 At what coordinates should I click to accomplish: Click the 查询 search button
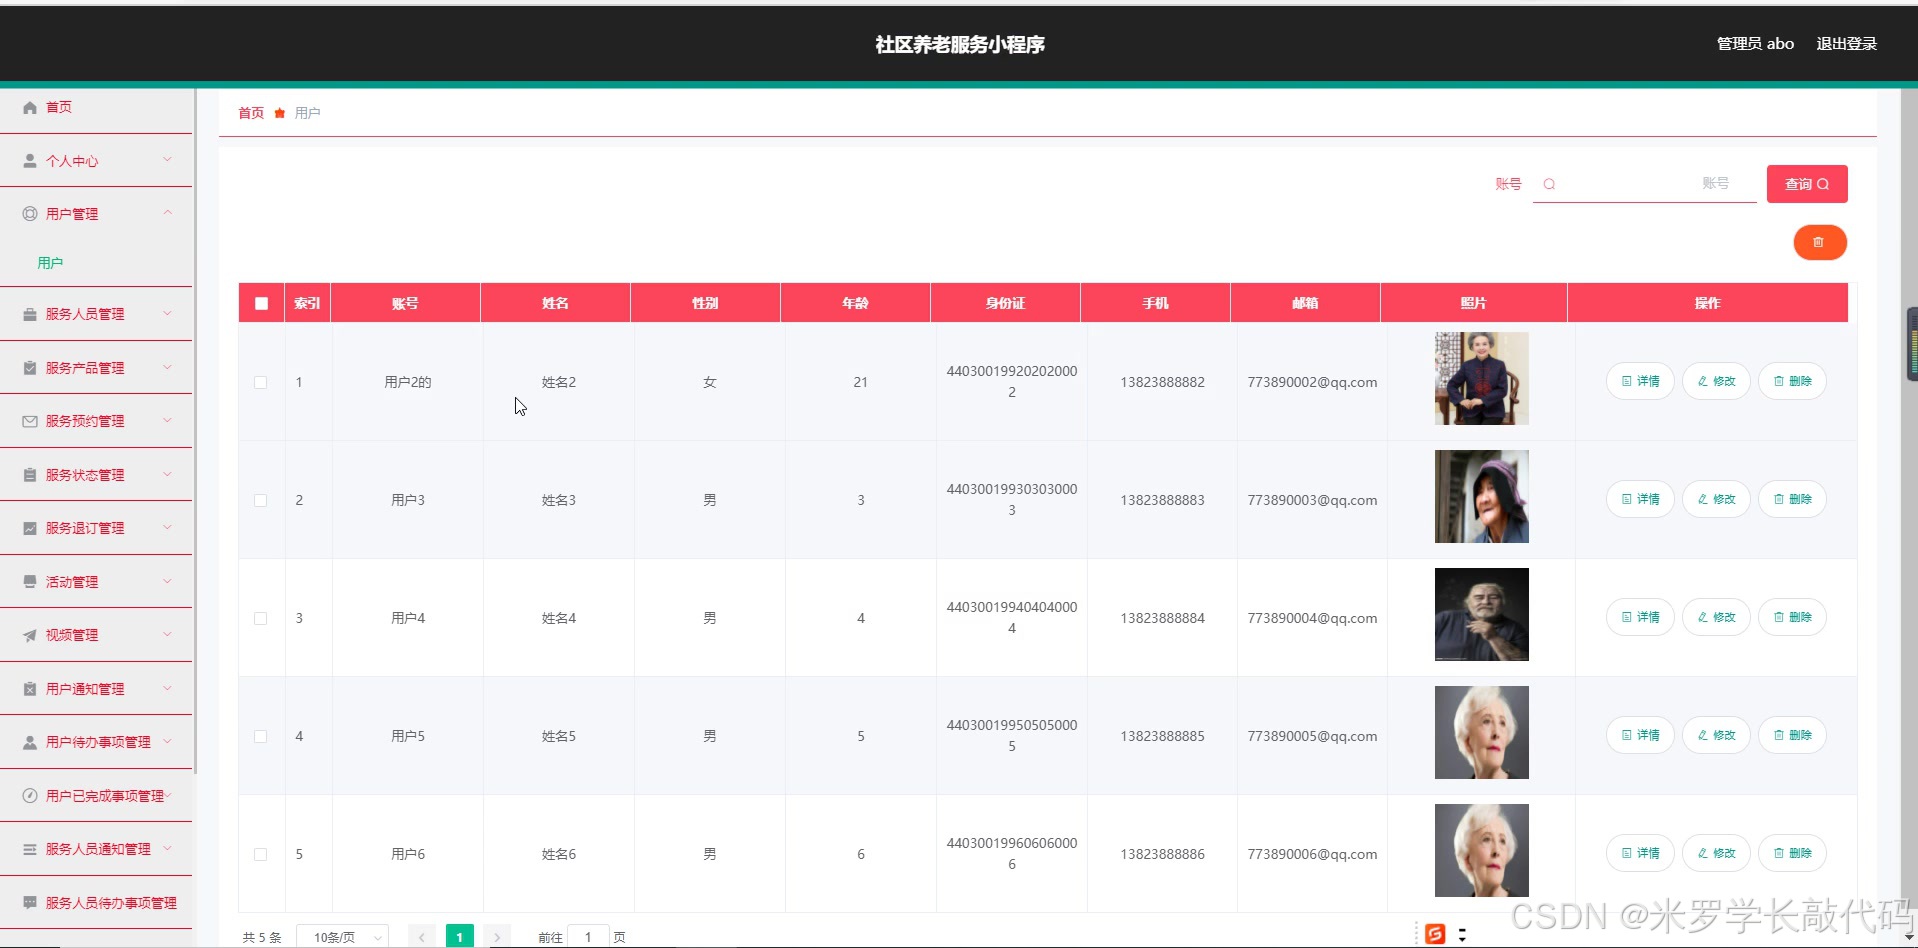(x=1807, y=184)
